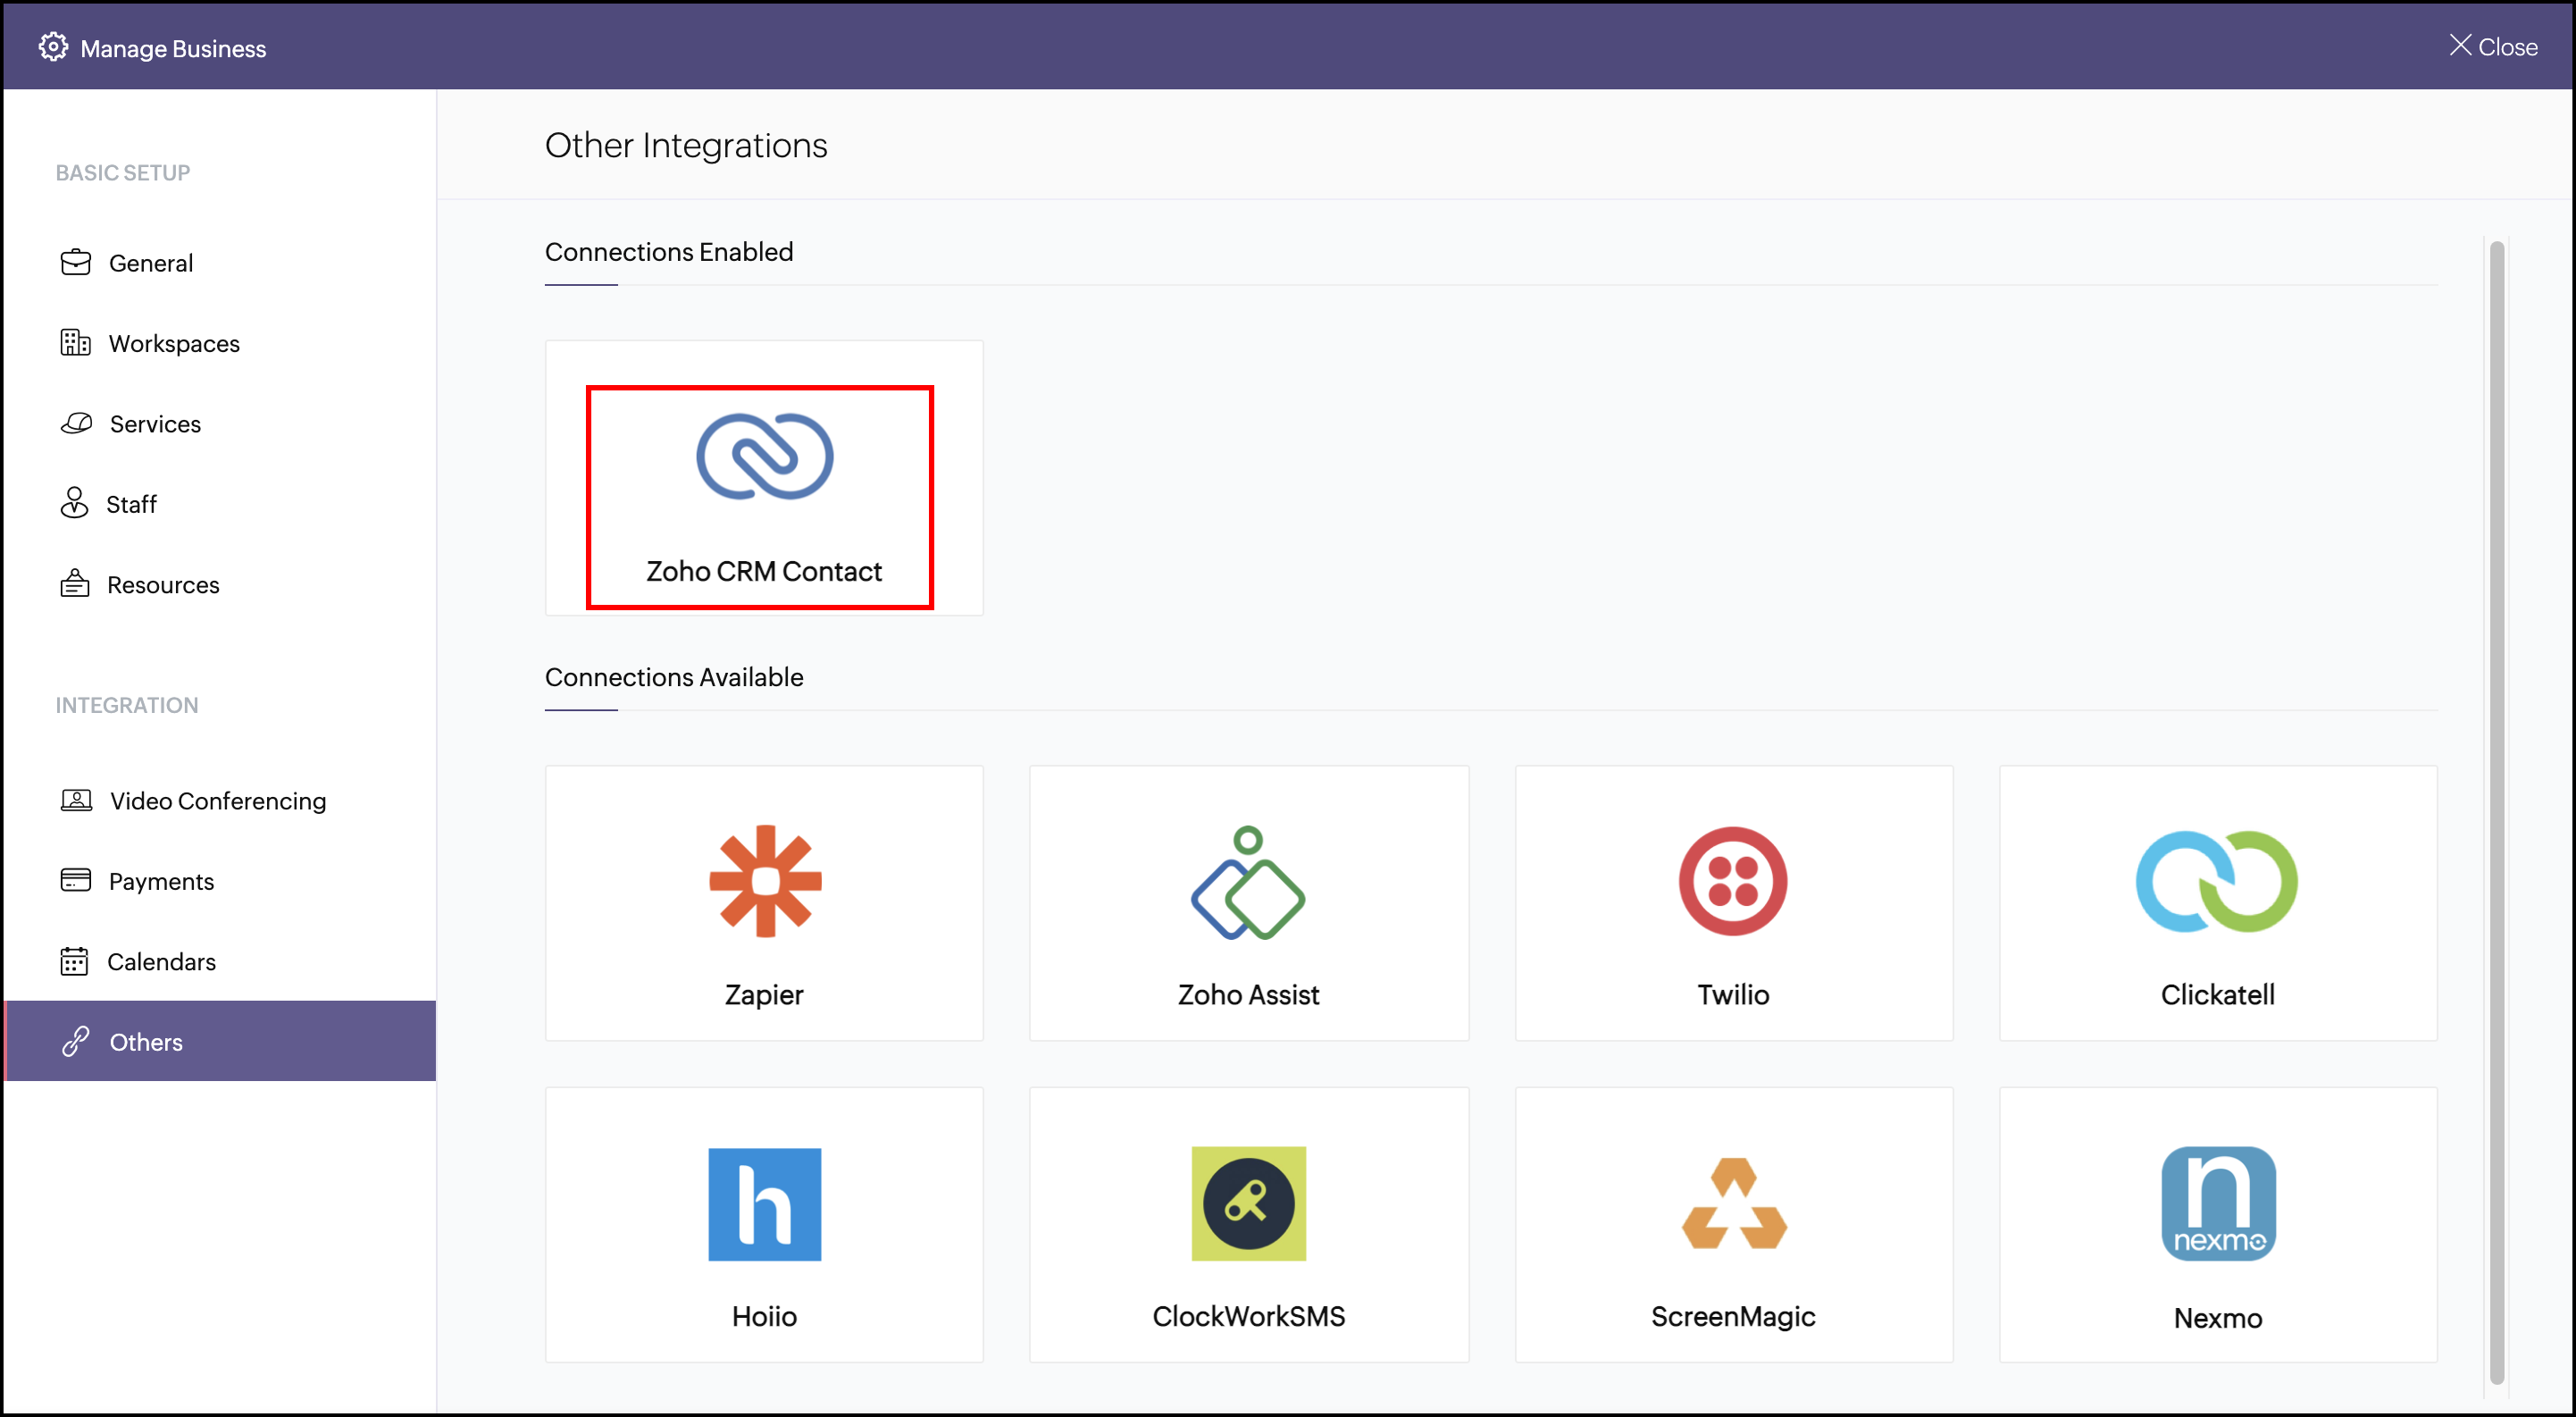The height and width of the screenshot is (1417, 2576).
Task: Open the Twilio integration card
Action: point(1733,902)
